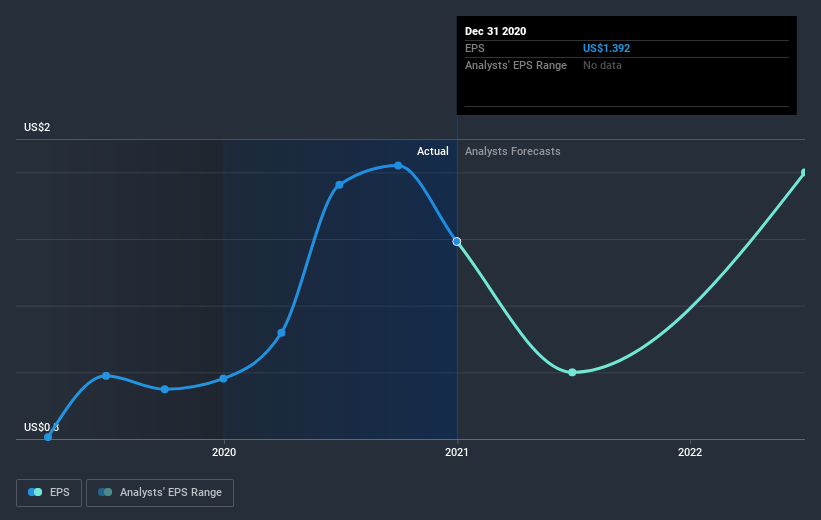The image size is (821, 520).
Task: Click the 2020 x-axis label
Action: tap(224, 452)
